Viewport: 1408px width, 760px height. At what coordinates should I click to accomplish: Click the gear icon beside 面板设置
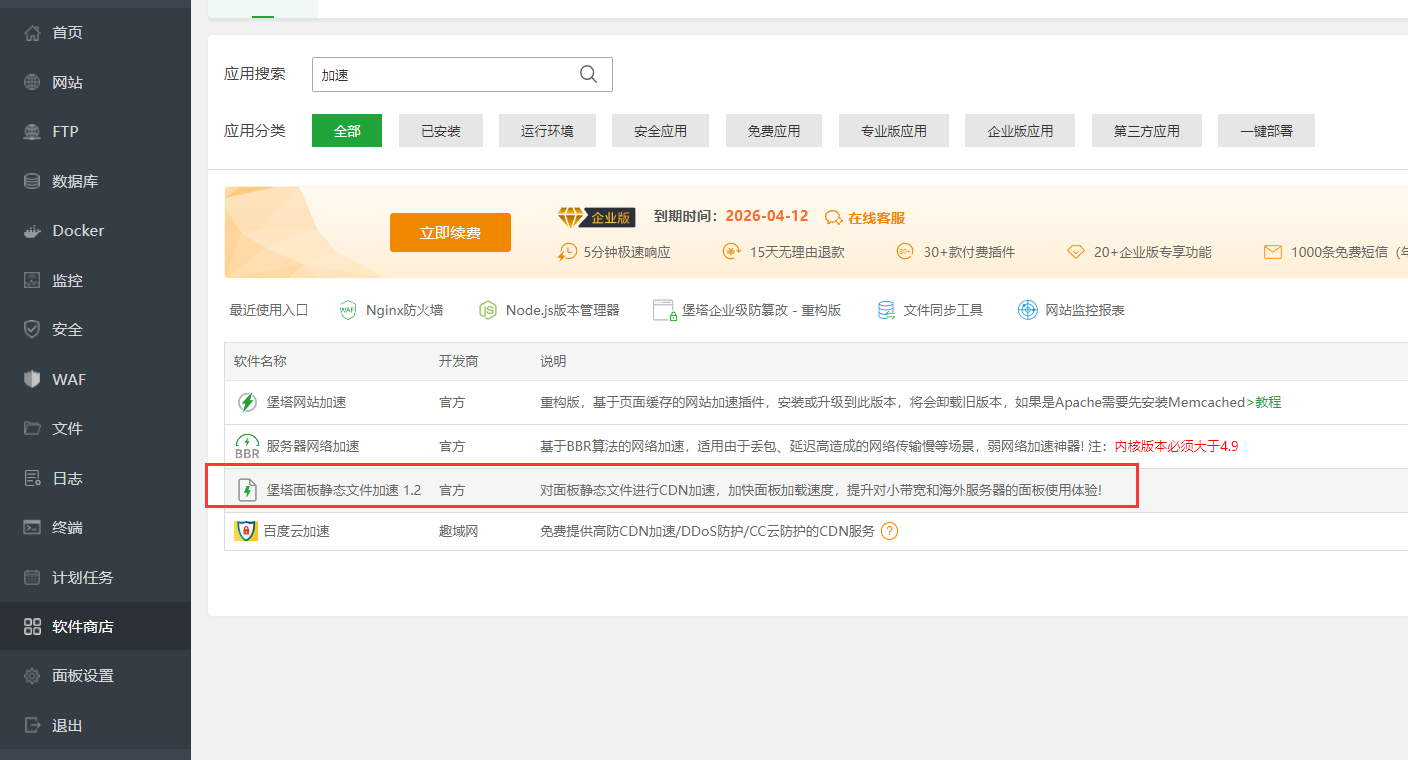32,676
